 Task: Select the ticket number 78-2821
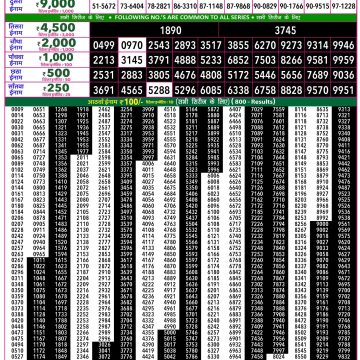tap(159, 6)
